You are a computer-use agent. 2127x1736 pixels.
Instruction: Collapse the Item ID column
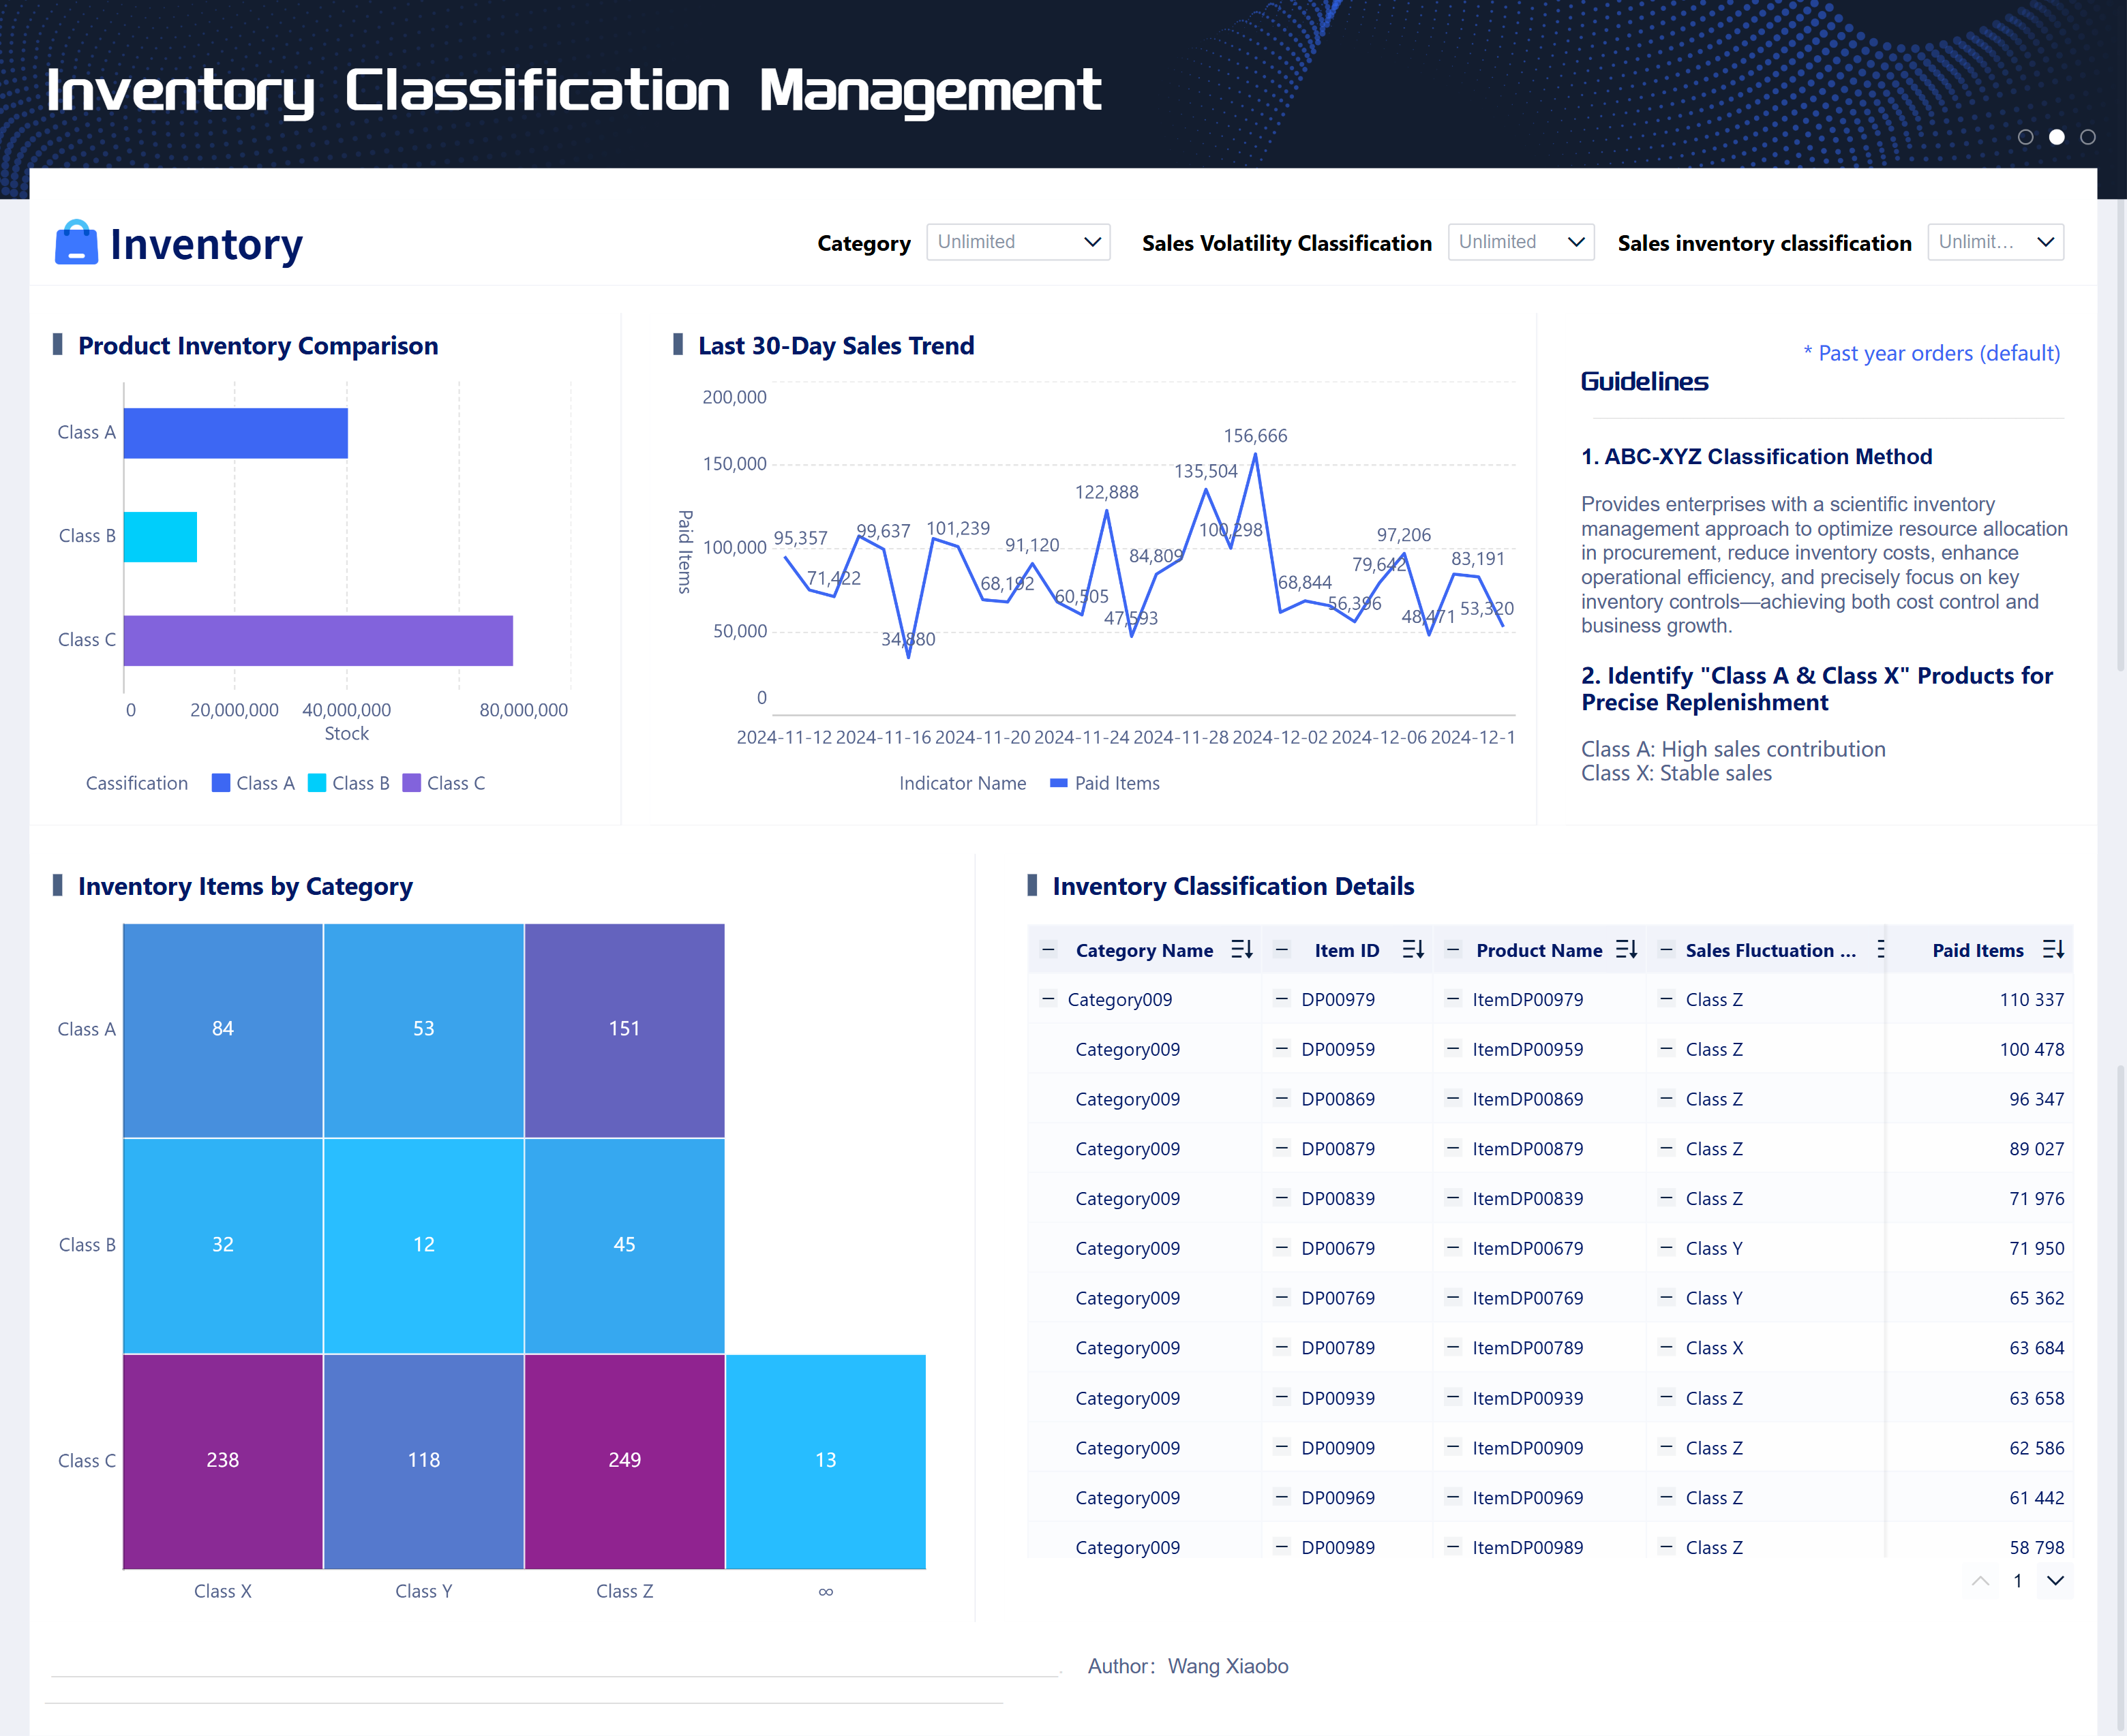pyautogui.click(x=1281, y=949)
